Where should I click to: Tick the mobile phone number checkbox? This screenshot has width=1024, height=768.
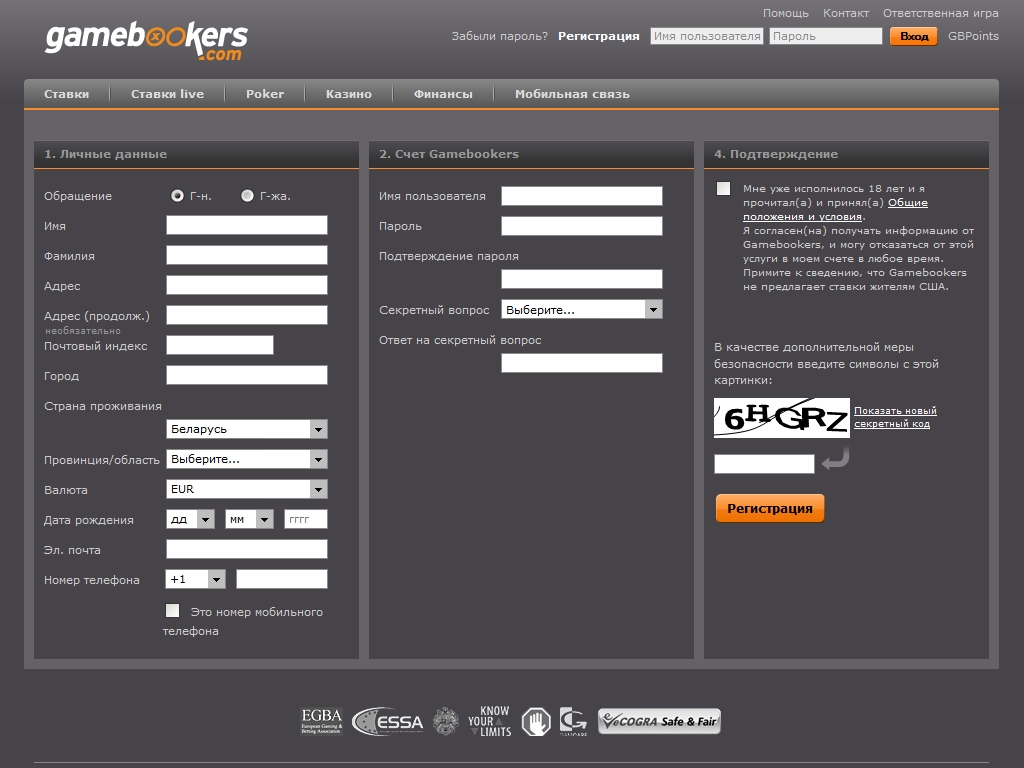173,611
